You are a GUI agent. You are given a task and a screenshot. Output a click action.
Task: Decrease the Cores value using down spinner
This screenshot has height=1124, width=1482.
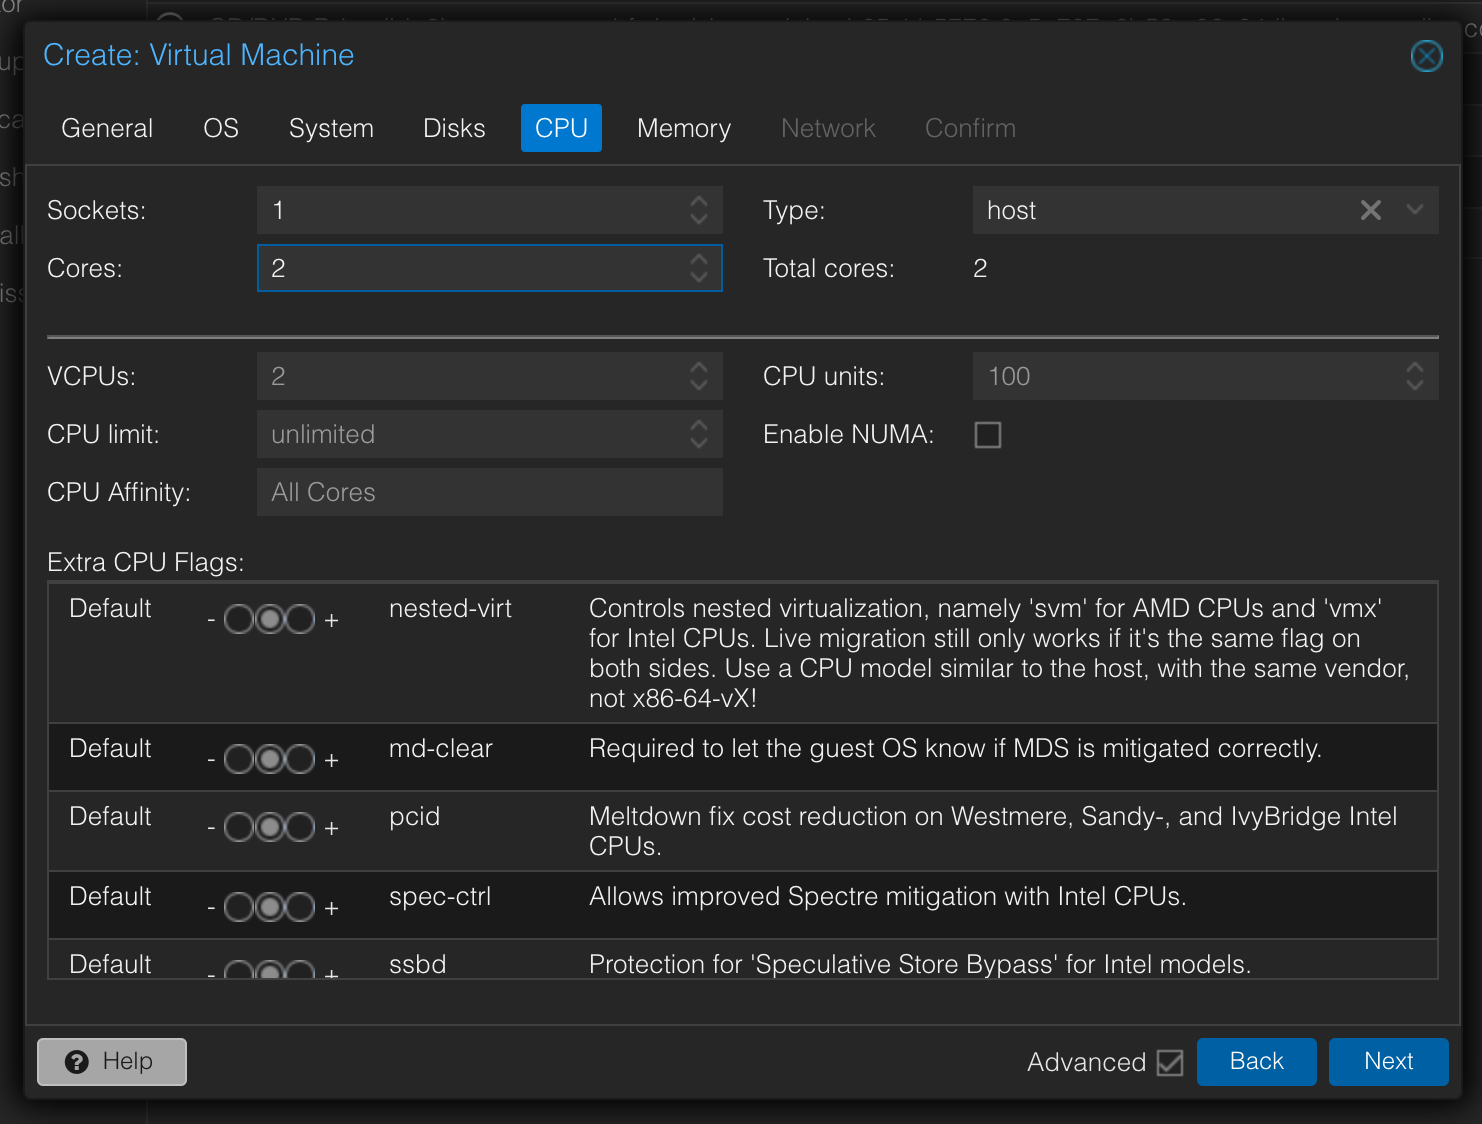click(699, 277)
